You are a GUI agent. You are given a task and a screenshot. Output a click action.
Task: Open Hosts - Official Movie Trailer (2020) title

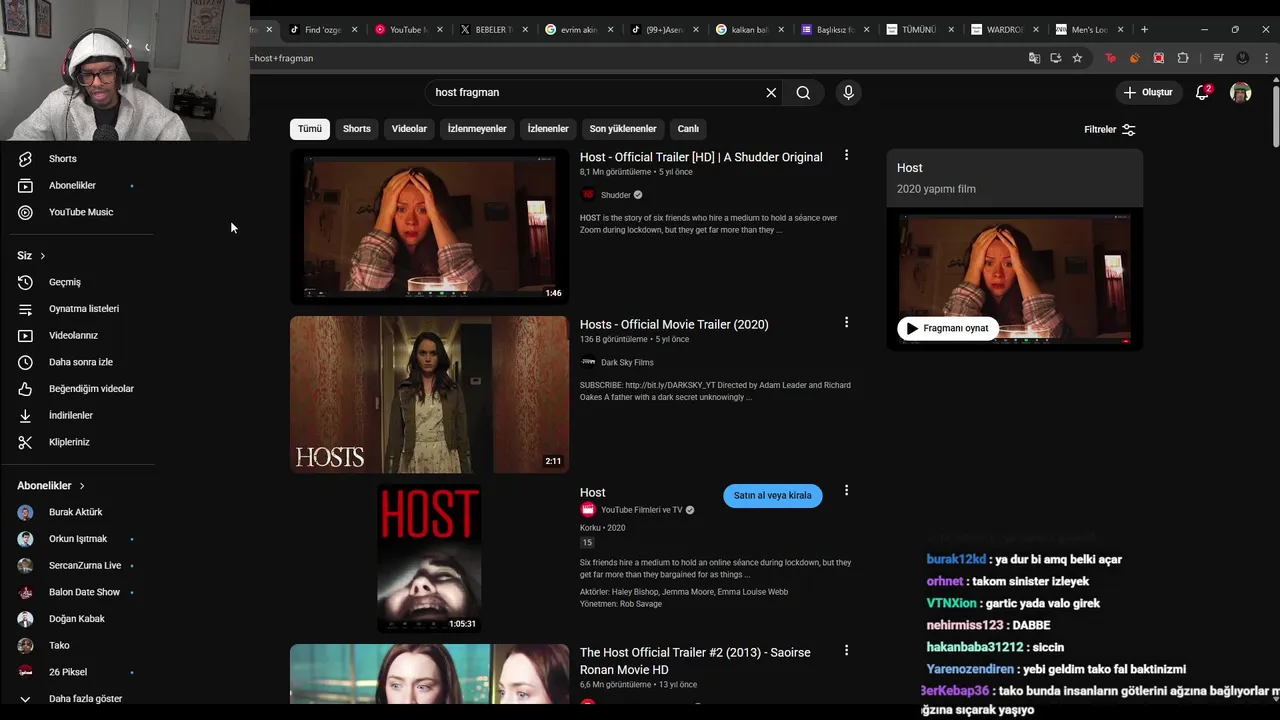(x=674, y=324)
